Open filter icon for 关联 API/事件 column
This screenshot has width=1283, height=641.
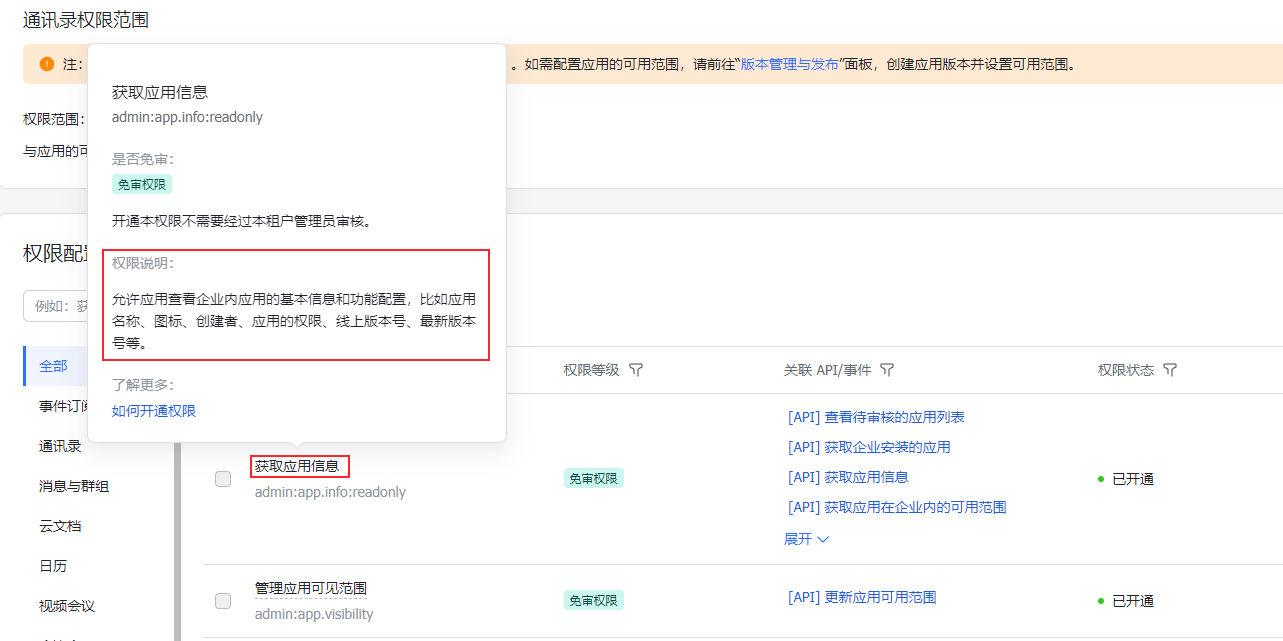coord(887,370)
